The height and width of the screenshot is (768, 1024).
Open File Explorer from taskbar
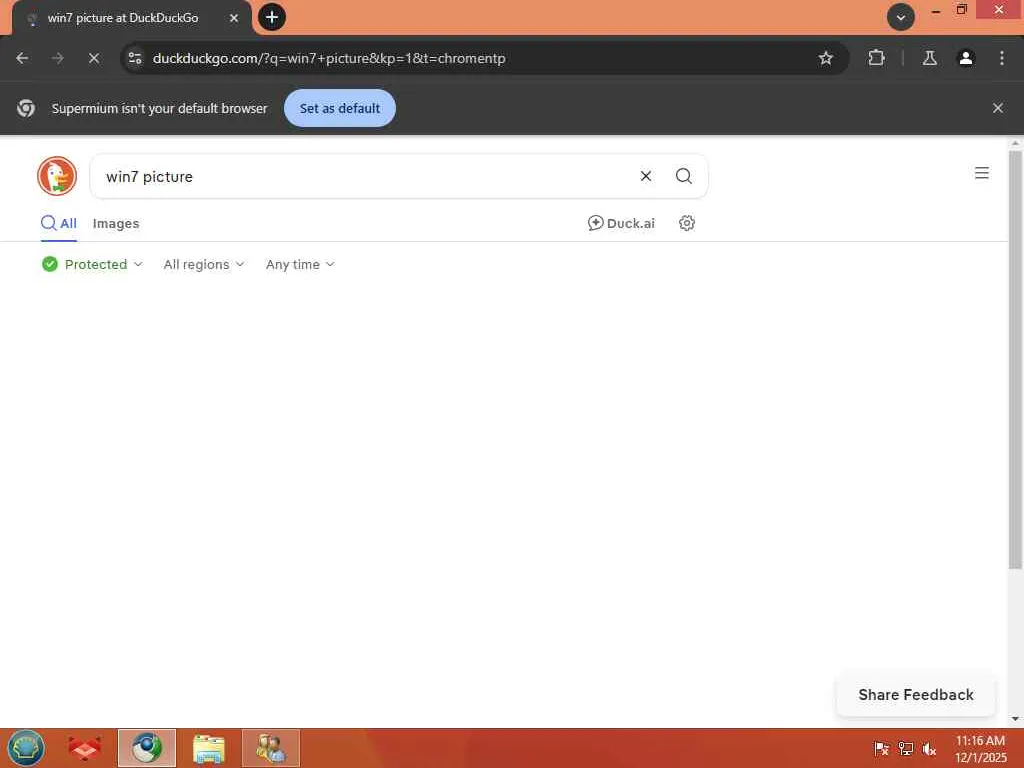(x=209, y=748)
